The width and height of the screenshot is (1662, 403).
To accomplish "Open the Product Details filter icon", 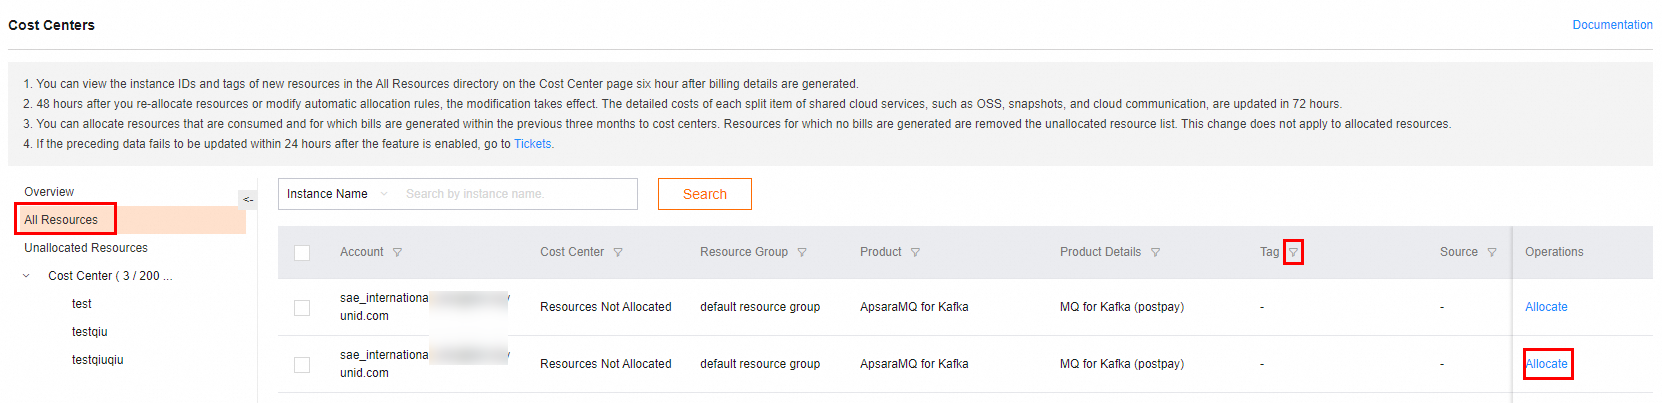I will 1155,253.
